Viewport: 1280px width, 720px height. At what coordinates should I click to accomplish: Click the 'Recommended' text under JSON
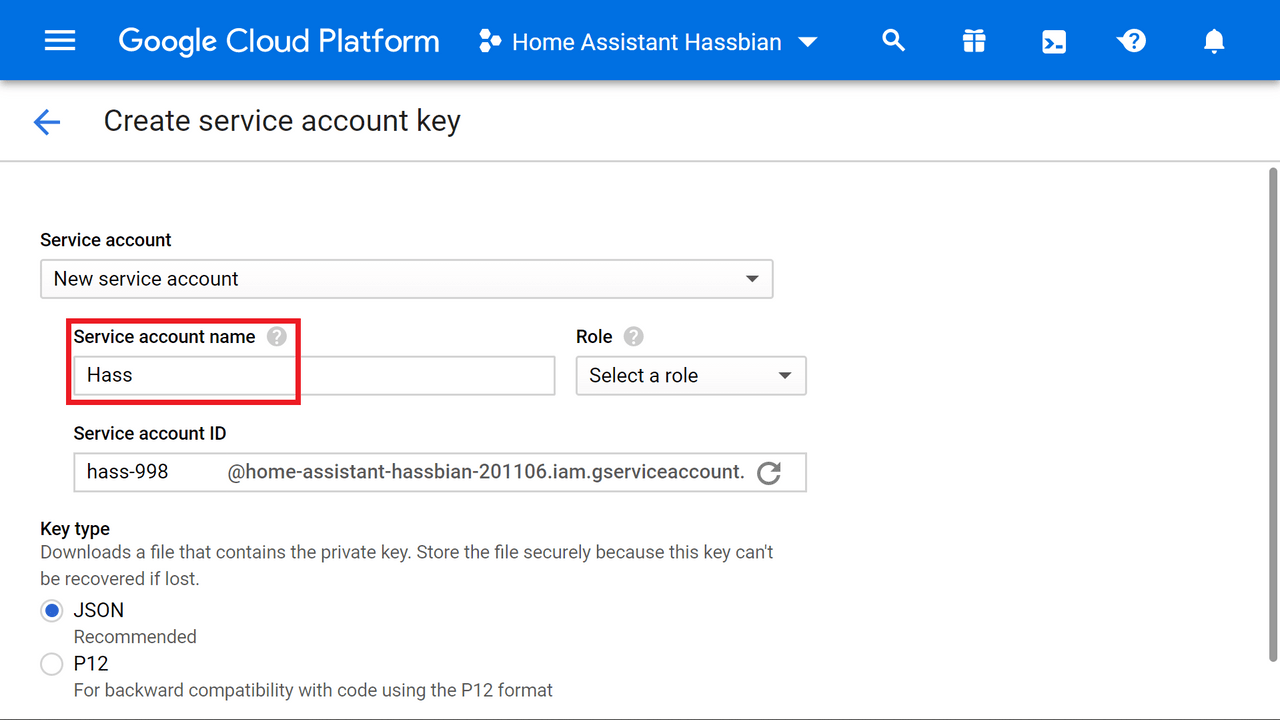click(135, 637)
